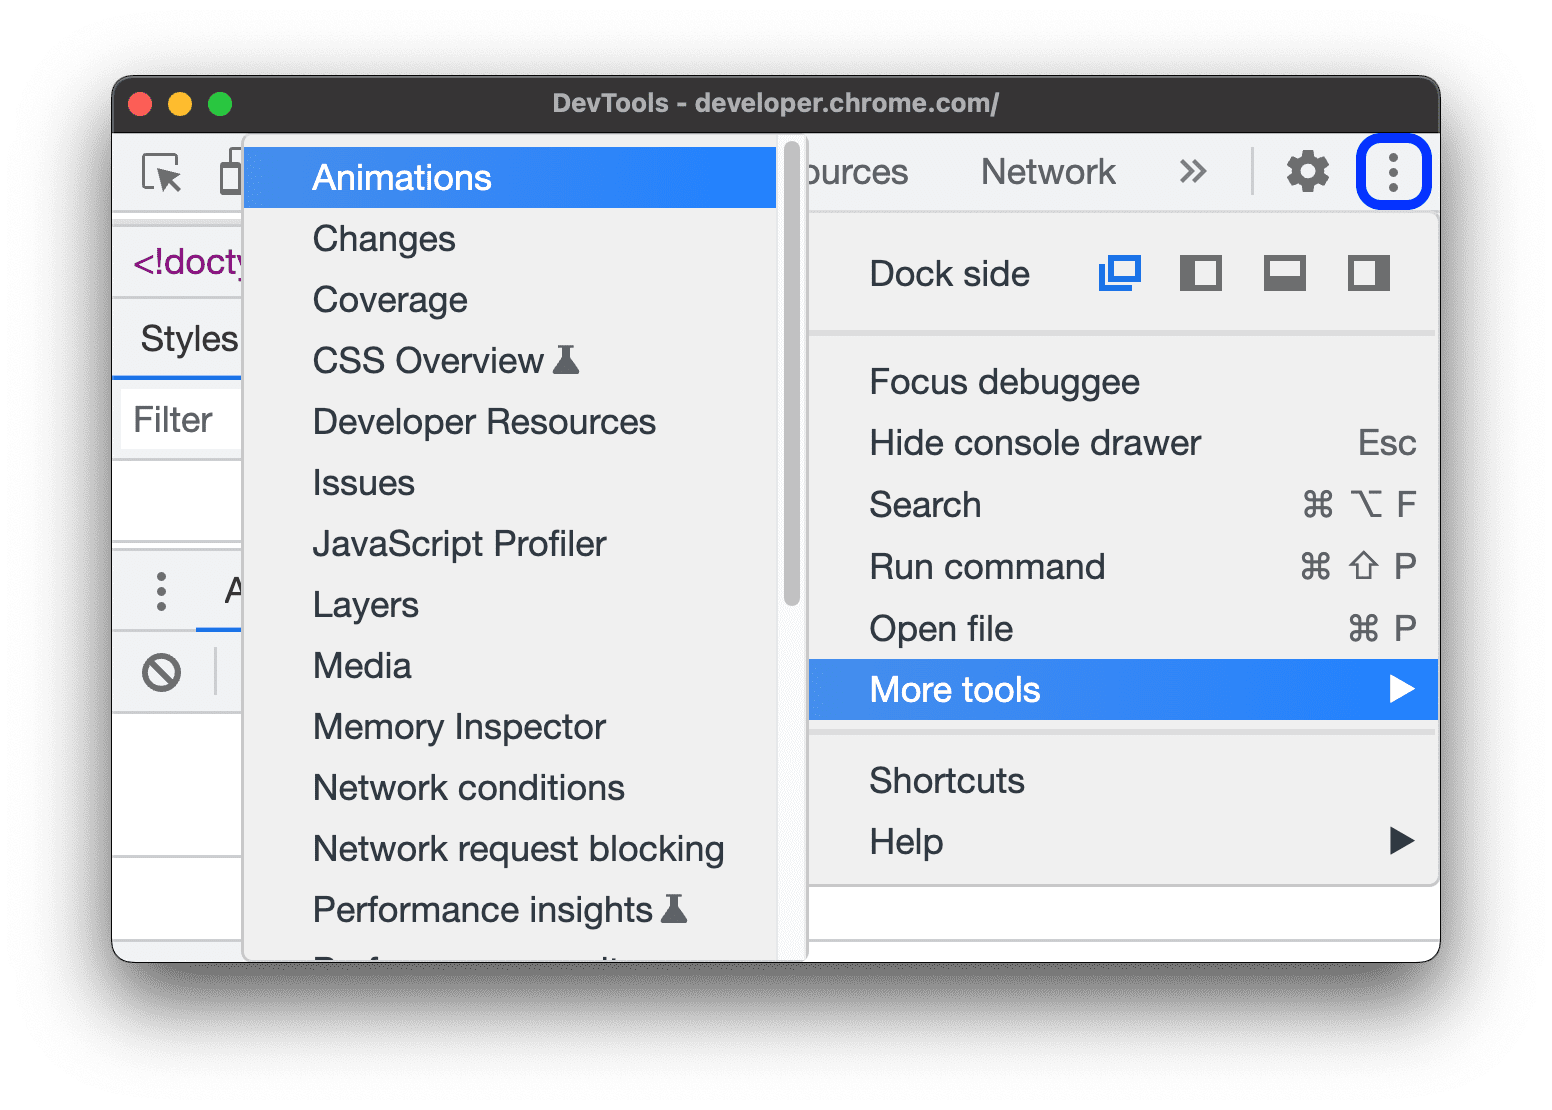
Task: Click the dock to bottom icon
Action: pos(1284,272)
